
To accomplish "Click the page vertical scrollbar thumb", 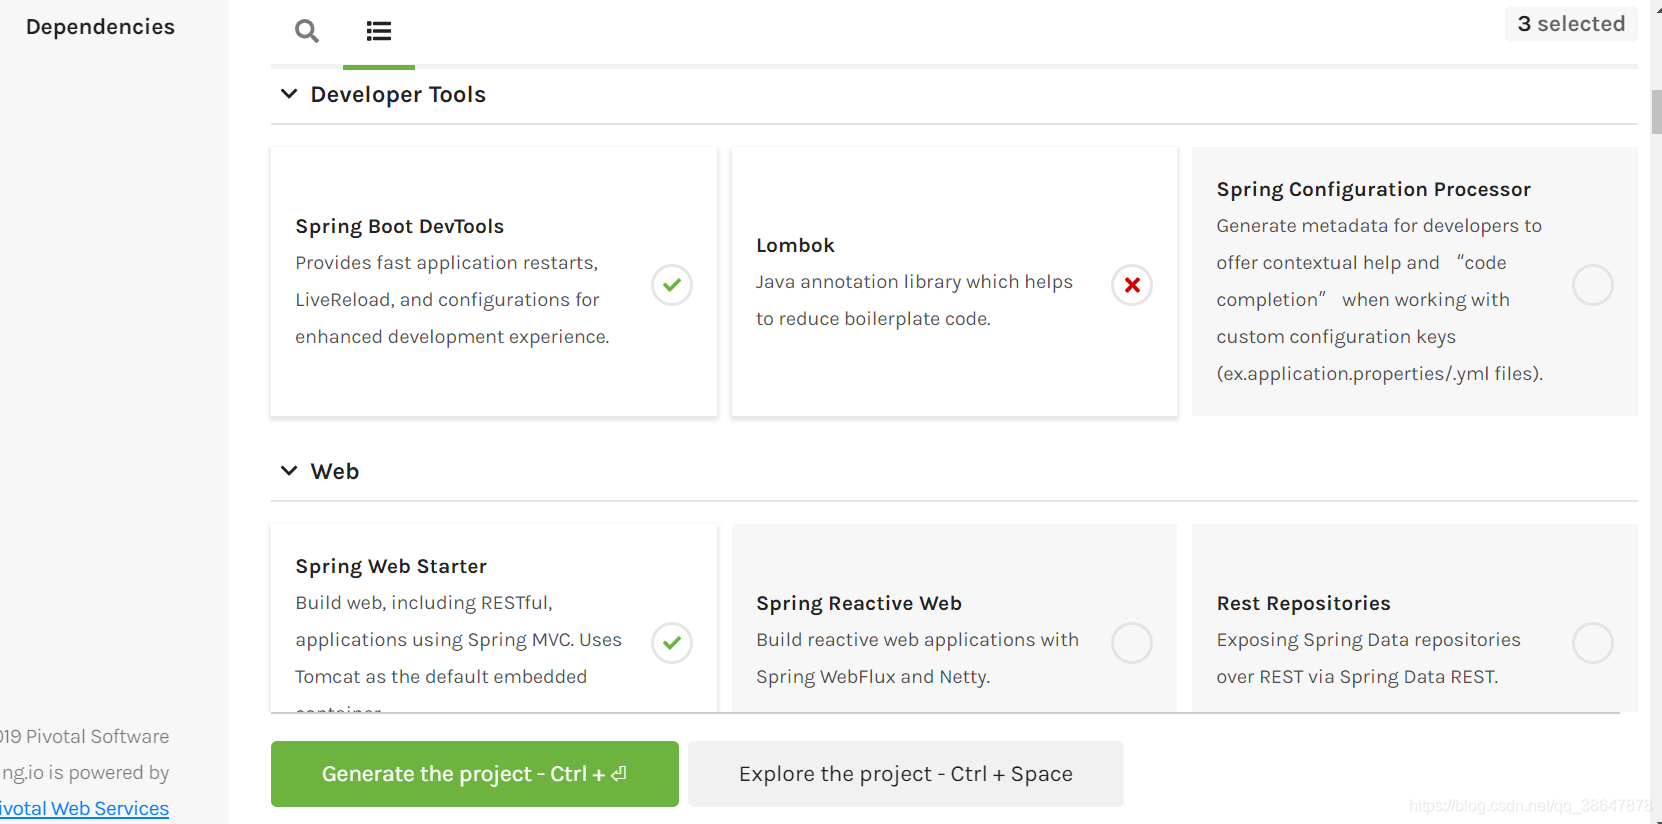I will (1656, 112).
